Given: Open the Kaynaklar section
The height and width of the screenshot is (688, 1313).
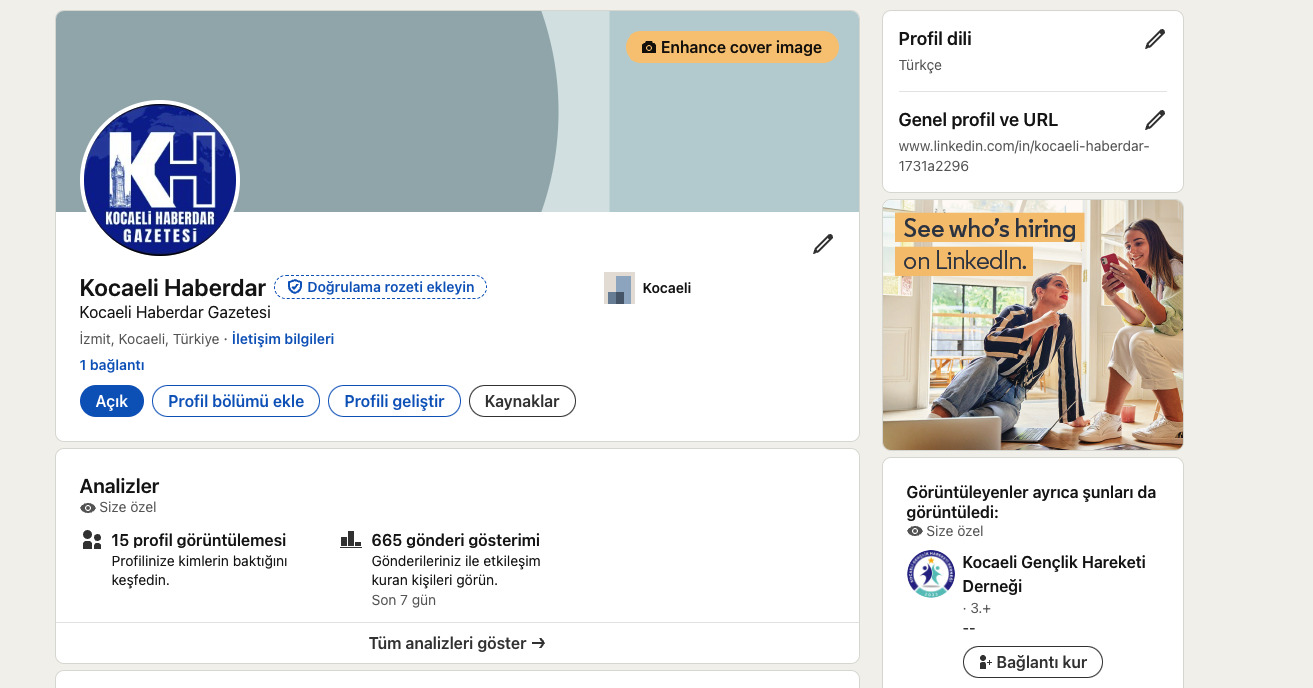Looking at the screenshot, I should [x=522, y=401].
